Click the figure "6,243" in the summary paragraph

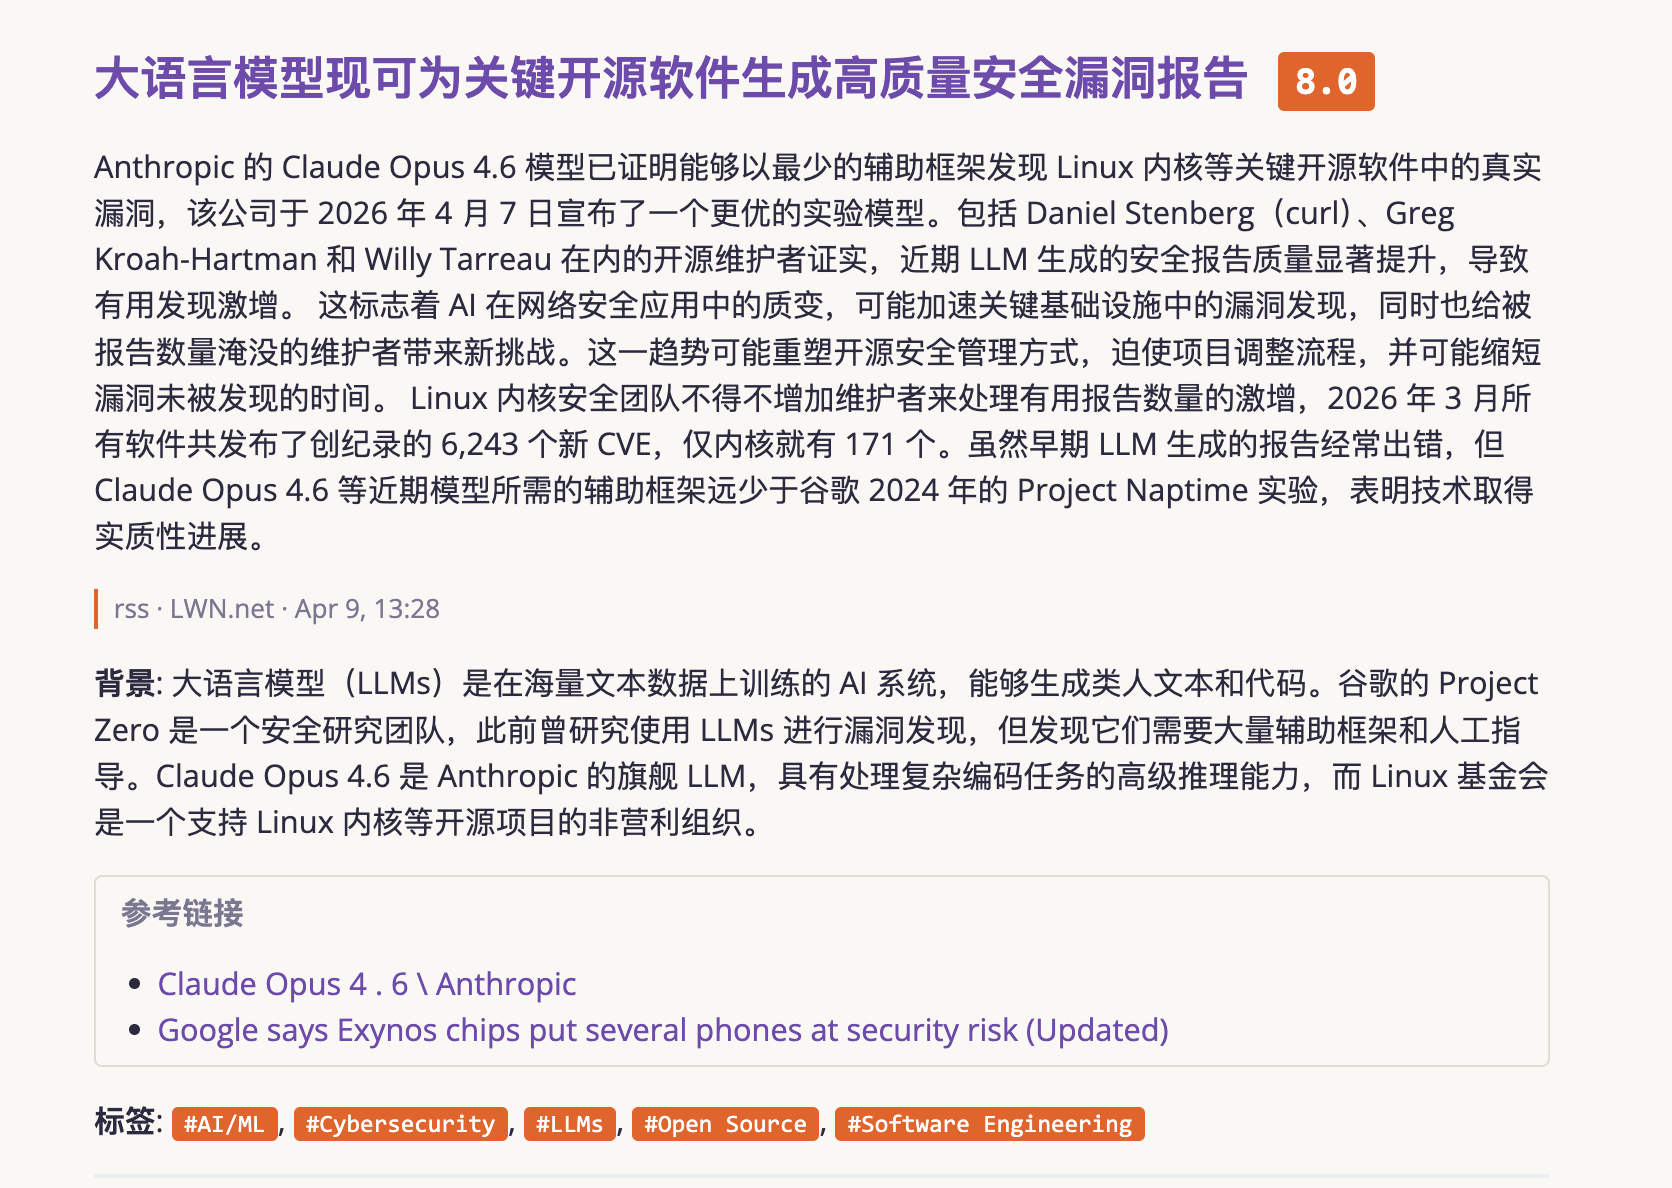(x=480, y=444)
